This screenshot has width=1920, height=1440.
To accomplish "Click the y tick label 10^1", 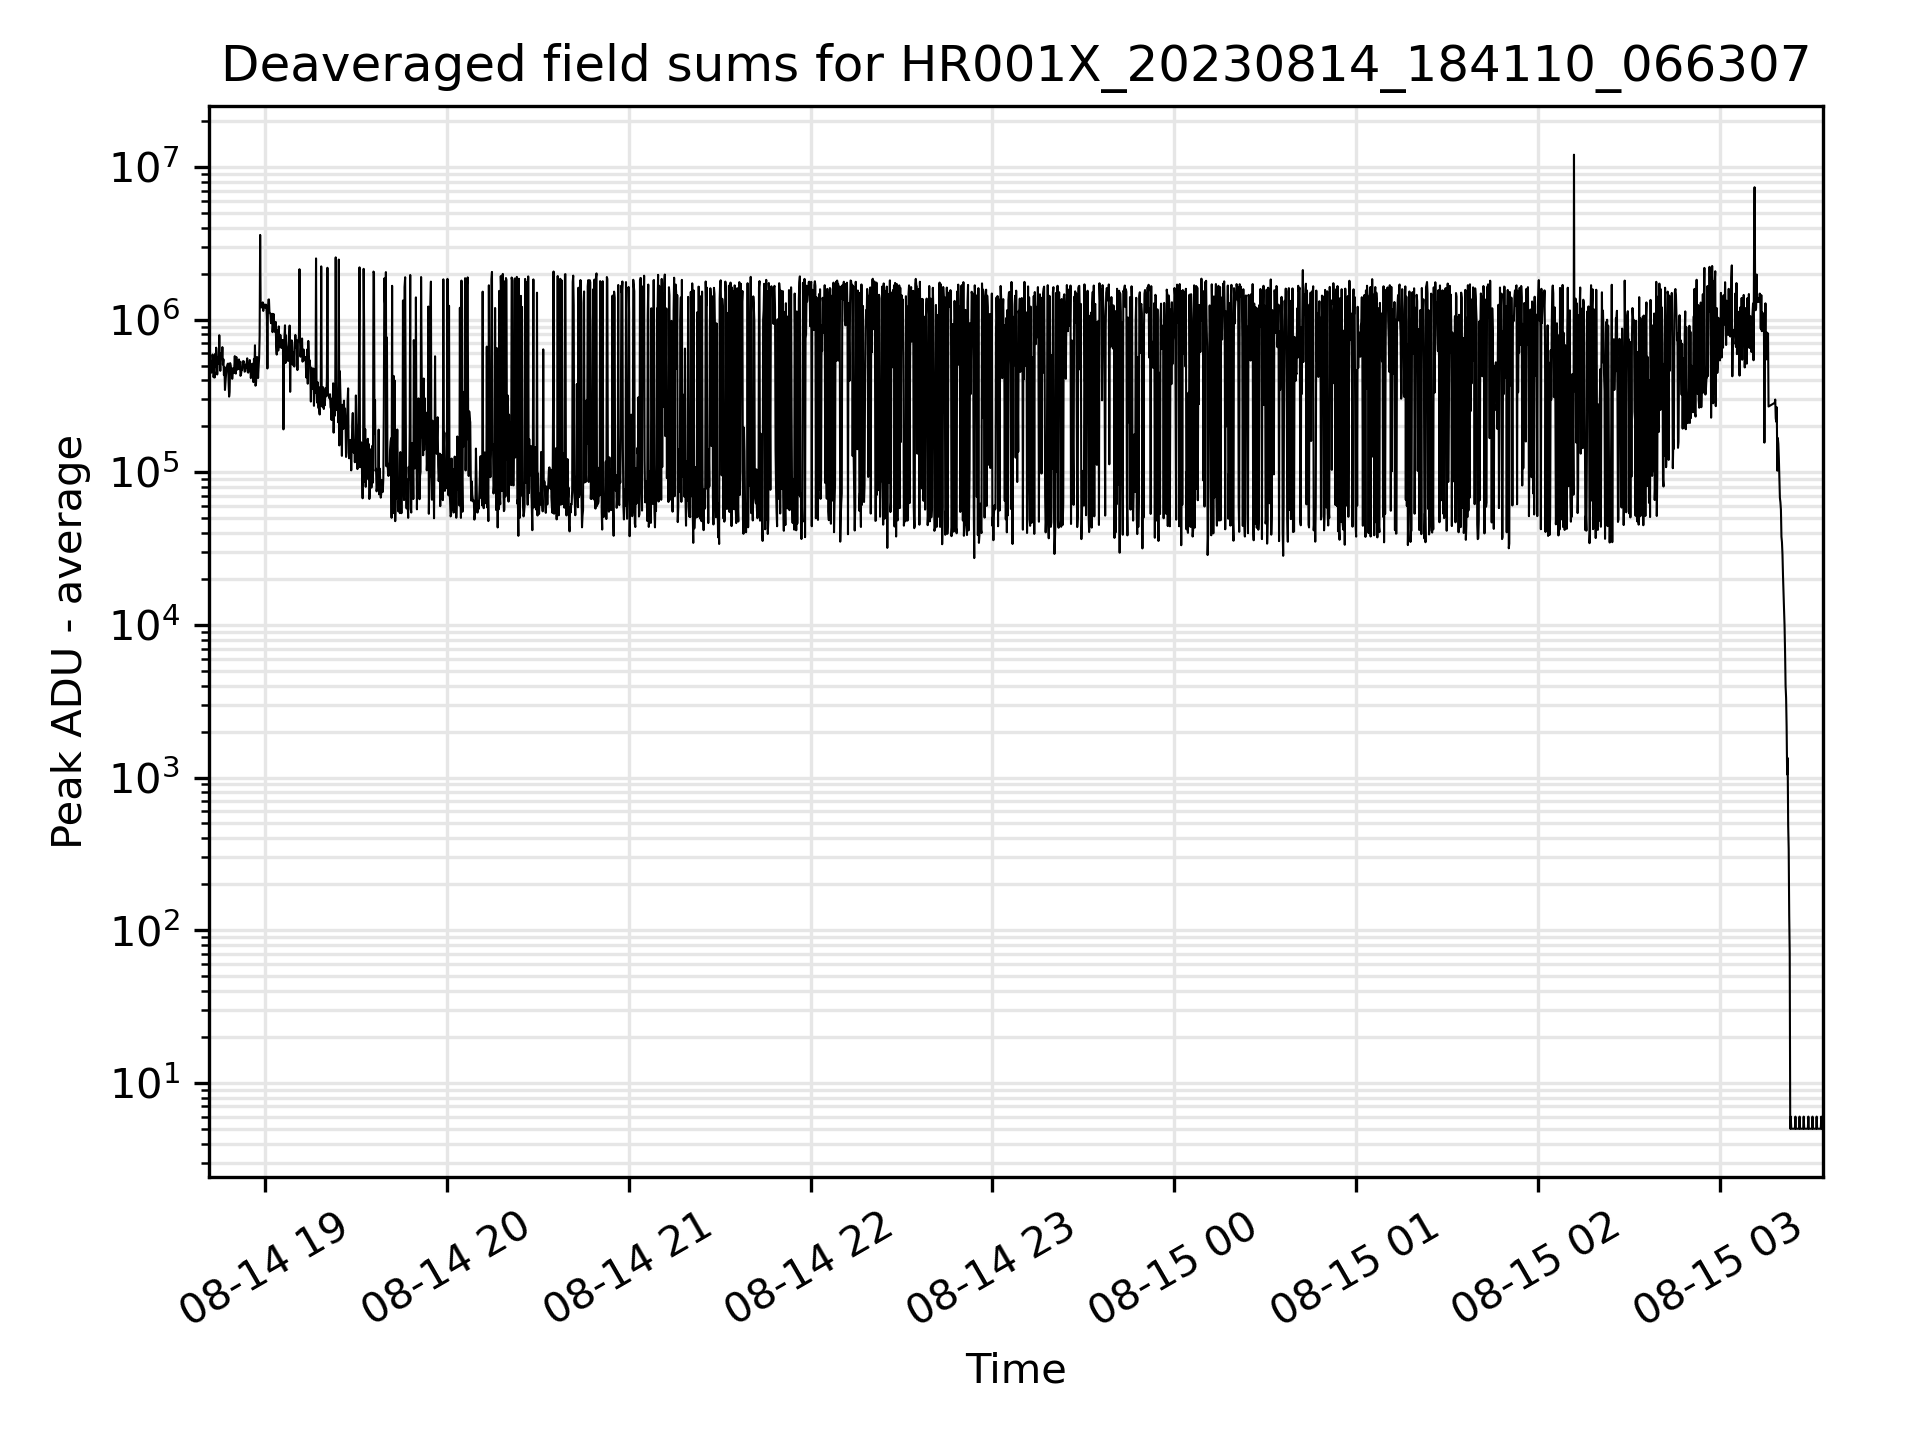I will pyautogui.click(x=144, y=1082).
